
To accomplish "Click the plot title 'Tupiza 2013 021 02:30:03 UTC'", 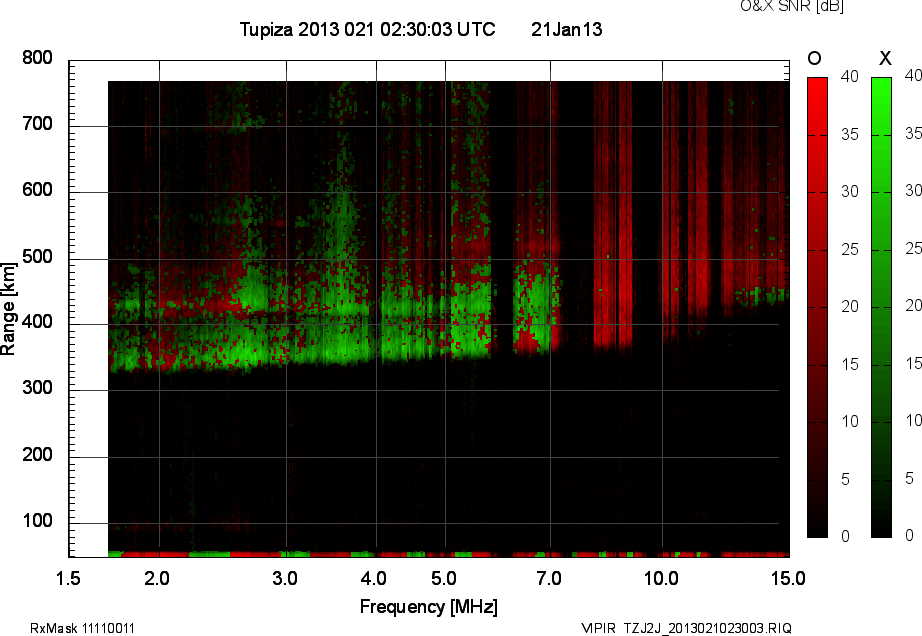I will pyautogui.click(x=368, y=29).
